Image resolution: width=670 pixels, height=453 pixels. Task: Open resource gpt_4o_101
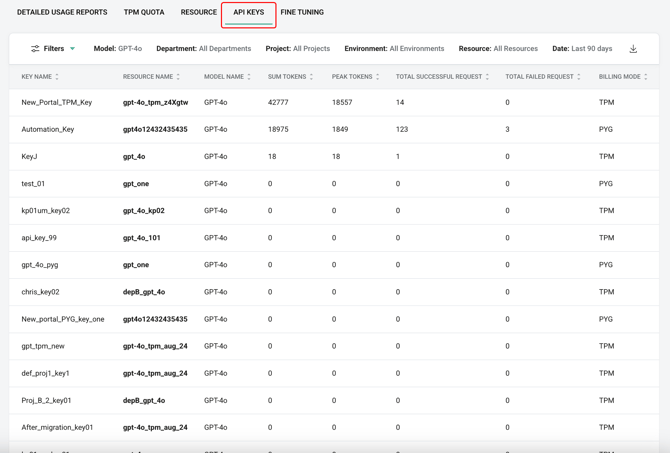[x=142, y=238]
